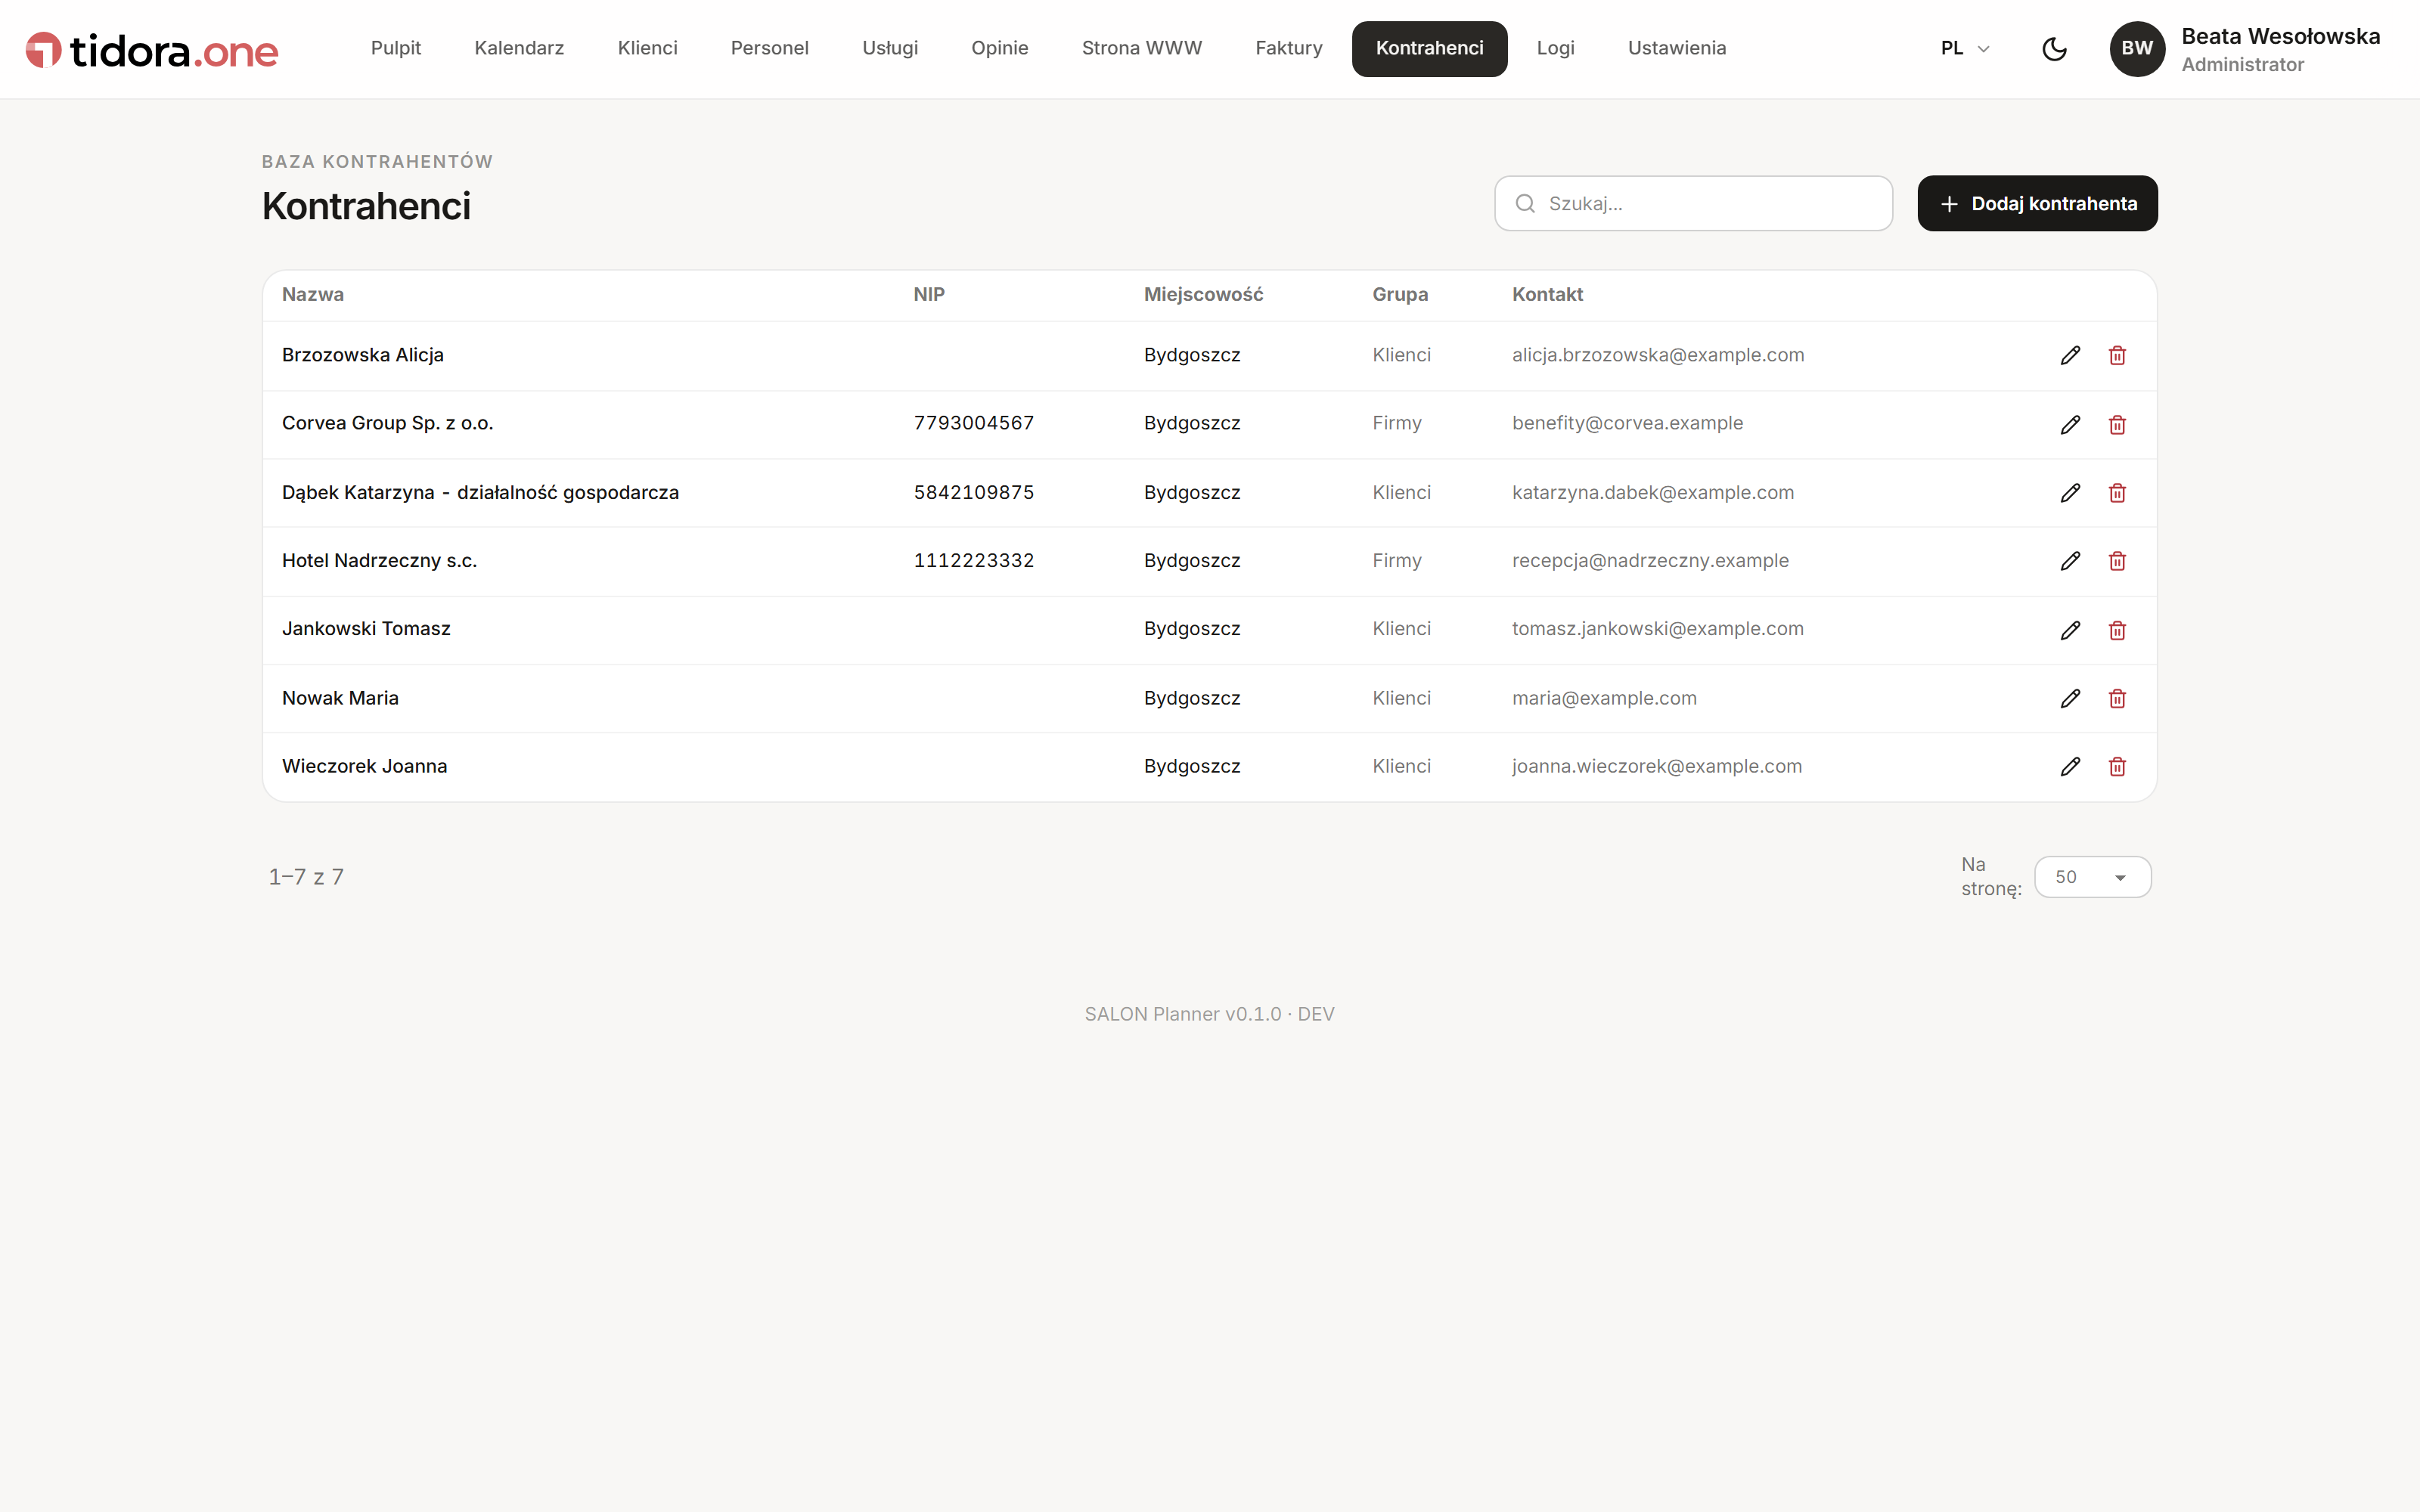Edit the Wieczorek Joanna row

click(2070, 766)
